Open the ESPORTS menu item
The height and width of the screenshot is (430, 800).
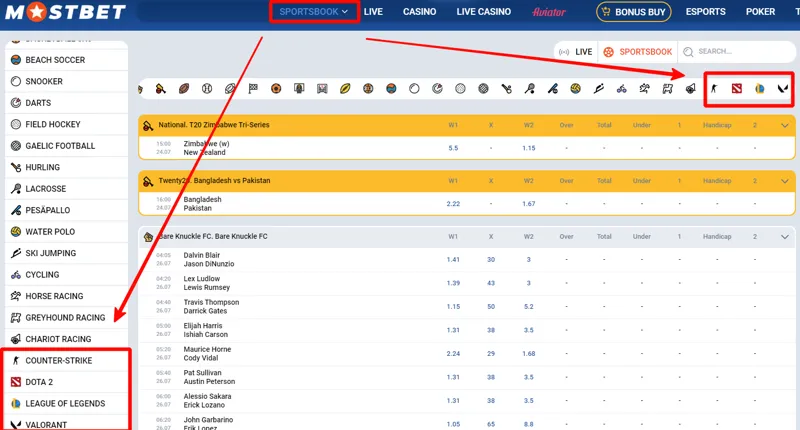706,12
